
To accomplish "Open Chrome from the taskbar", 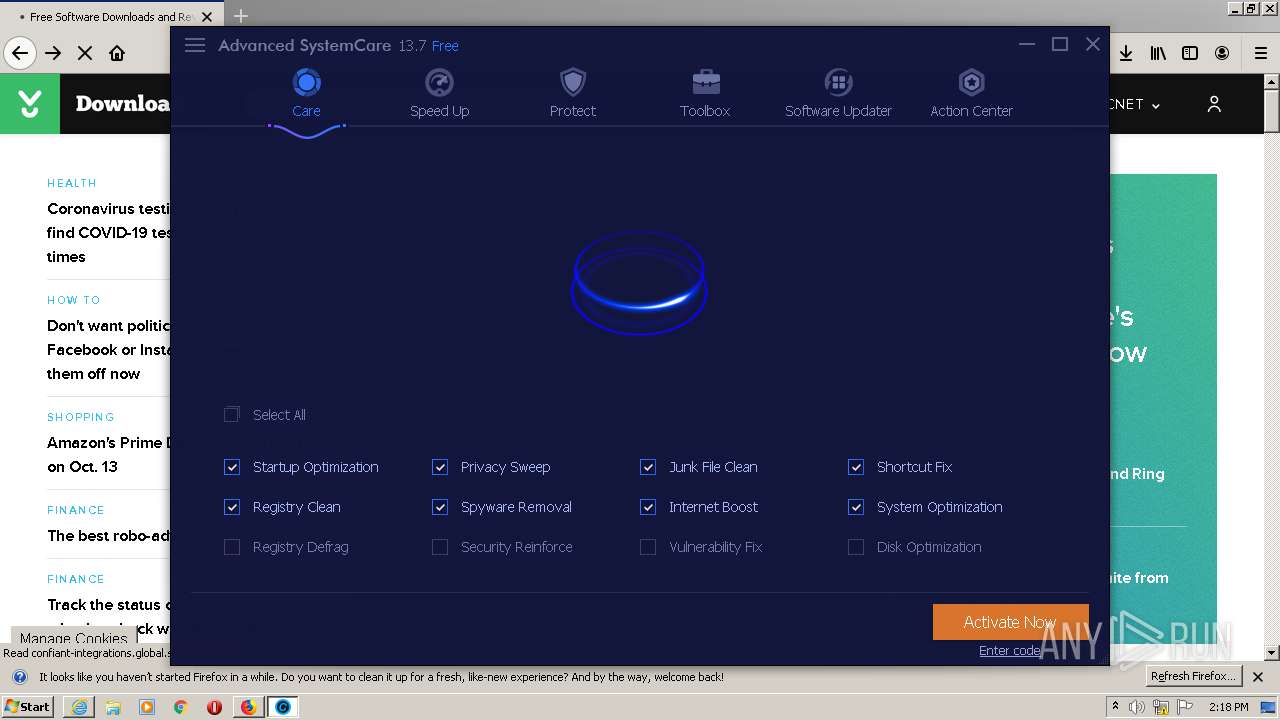I will pyautogui.click(x=180, y=707).
